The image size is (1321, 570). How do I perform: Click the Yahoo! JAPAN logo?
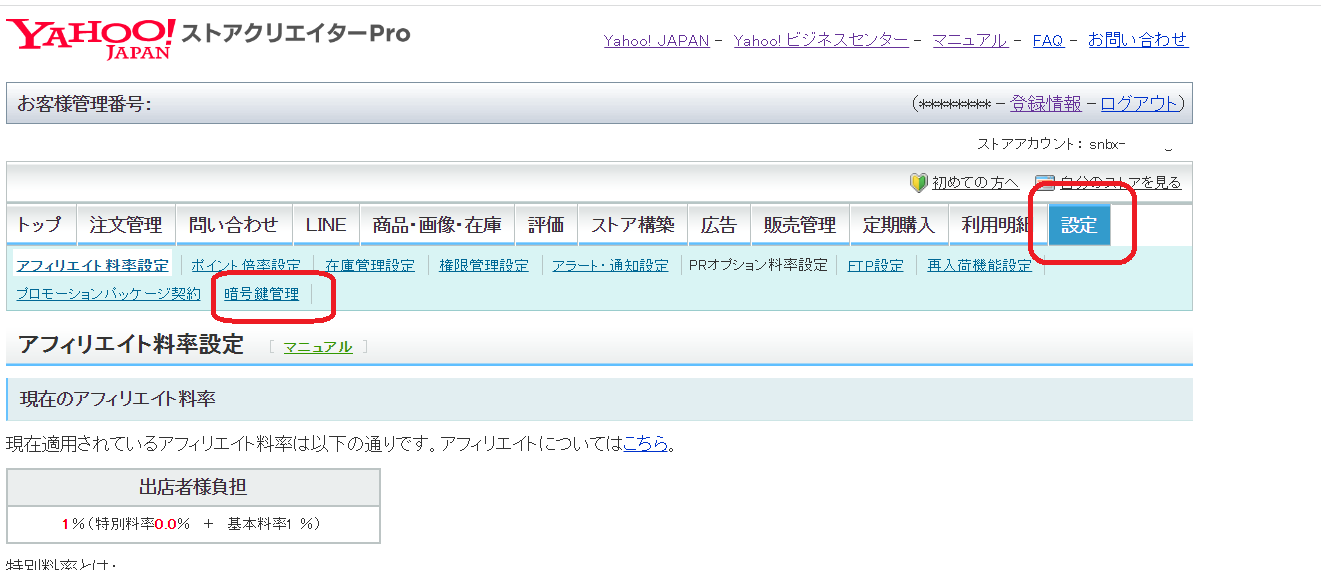91,38
